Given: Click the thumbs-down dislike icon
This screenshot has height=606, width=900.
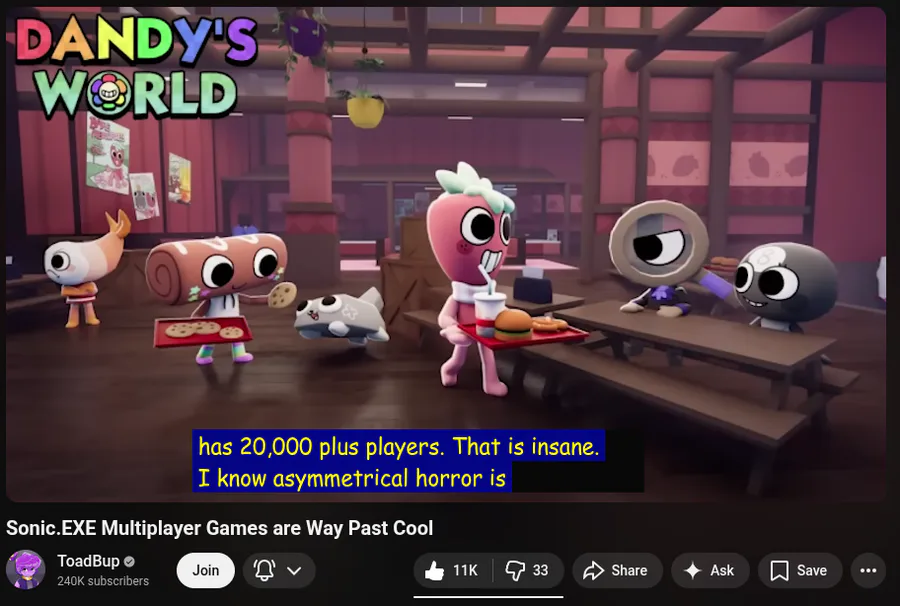Looking at the screenshot, I should click(x=515, y=570).
